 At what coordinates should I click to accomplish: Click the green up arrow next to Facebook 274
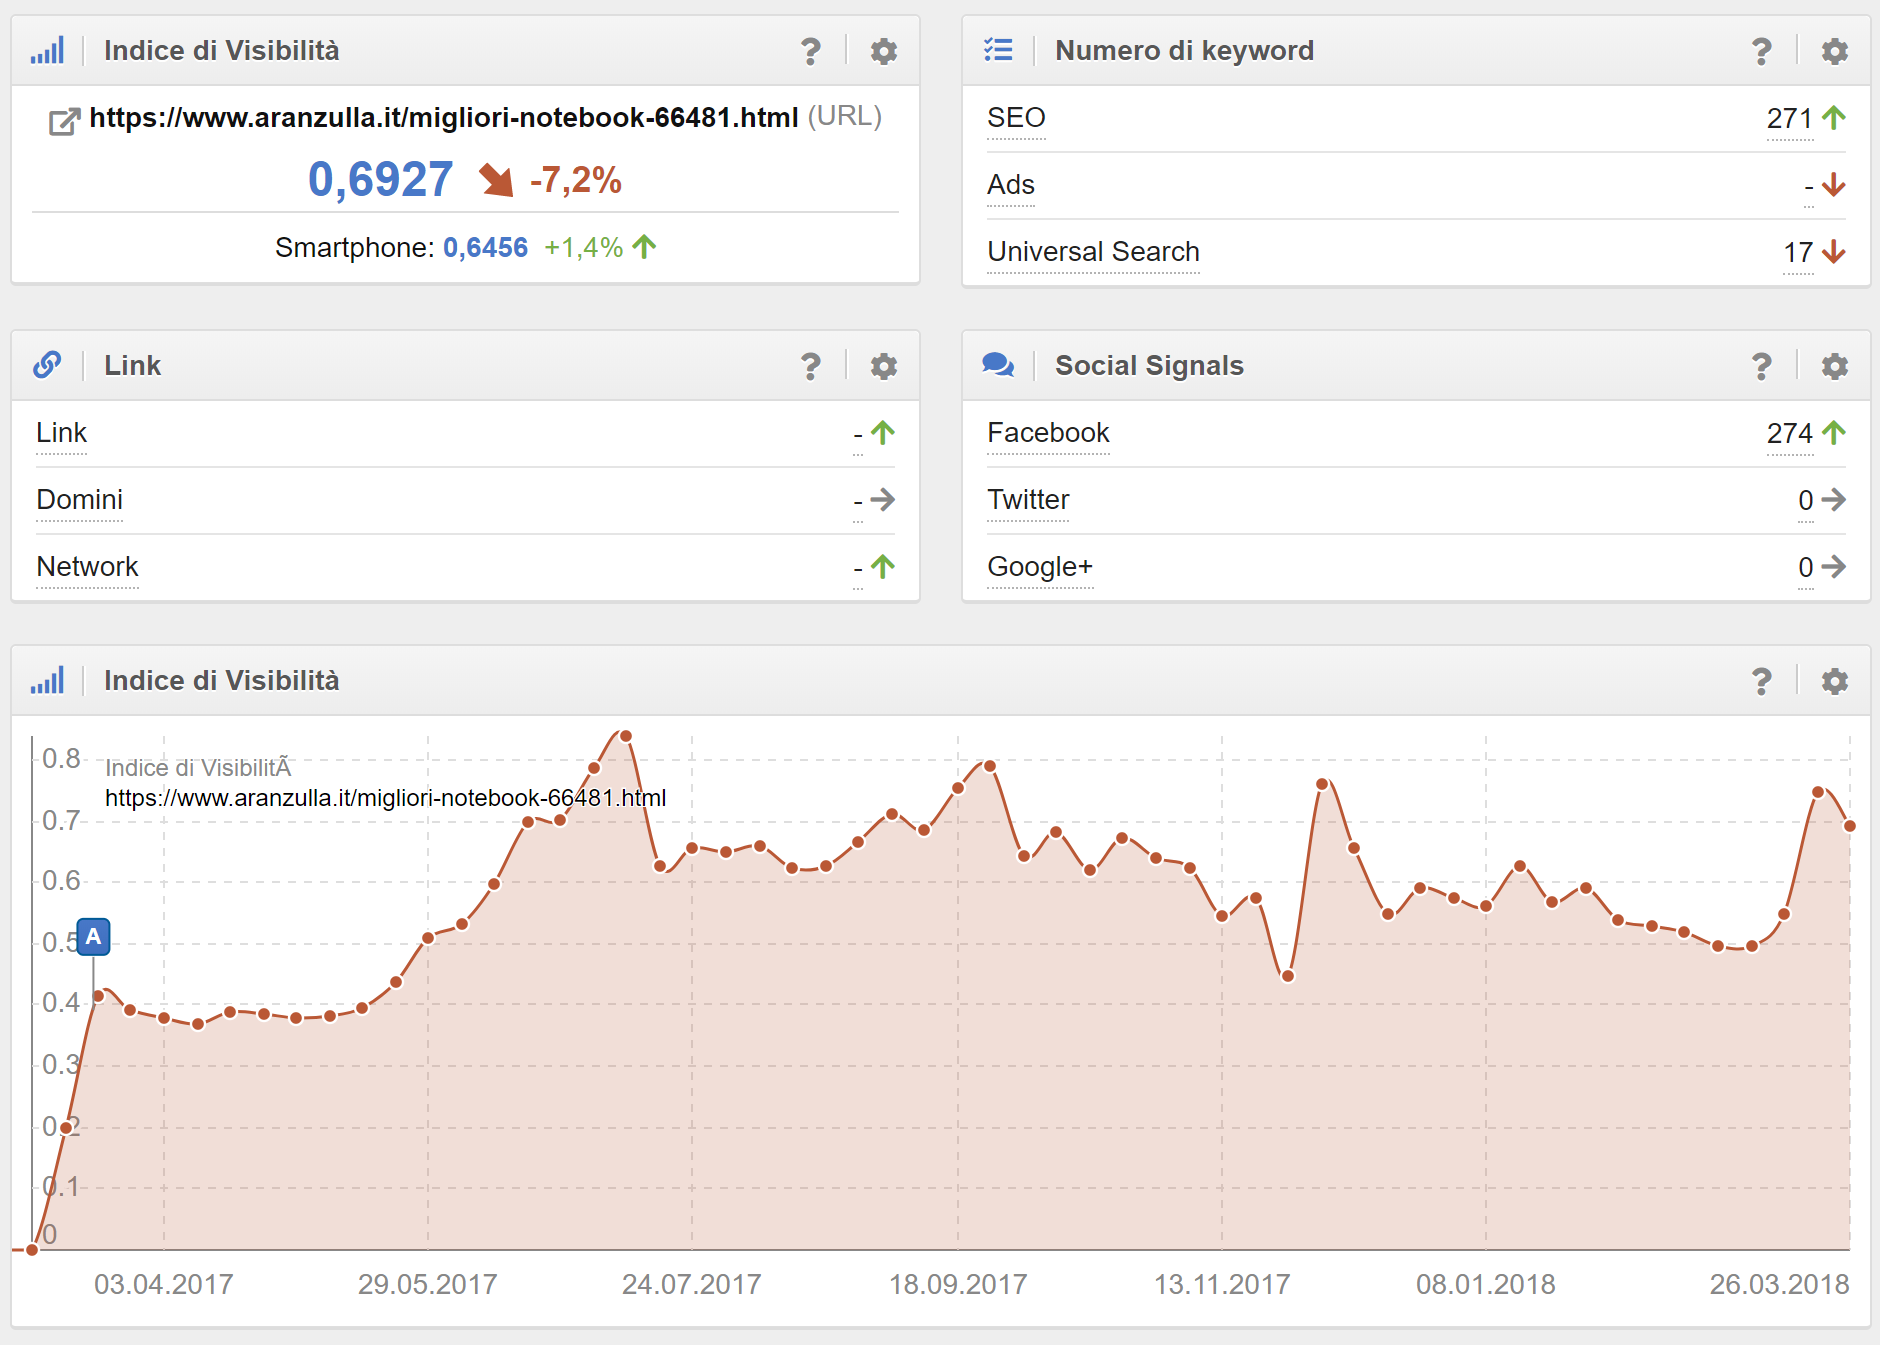[1833, 433]
